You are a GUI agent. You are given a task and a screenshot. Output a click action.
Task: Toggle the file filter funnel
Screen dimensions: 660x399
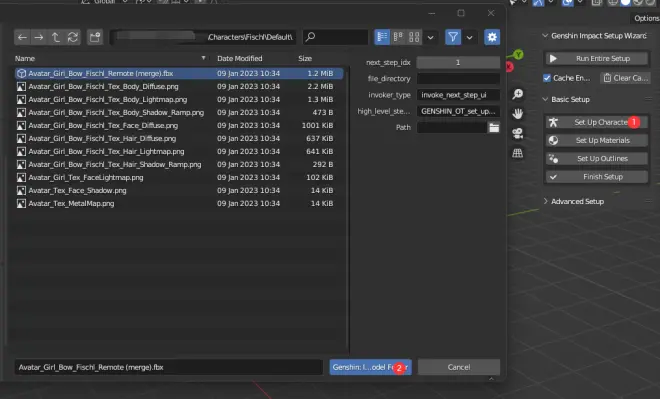tap(453, 37)
